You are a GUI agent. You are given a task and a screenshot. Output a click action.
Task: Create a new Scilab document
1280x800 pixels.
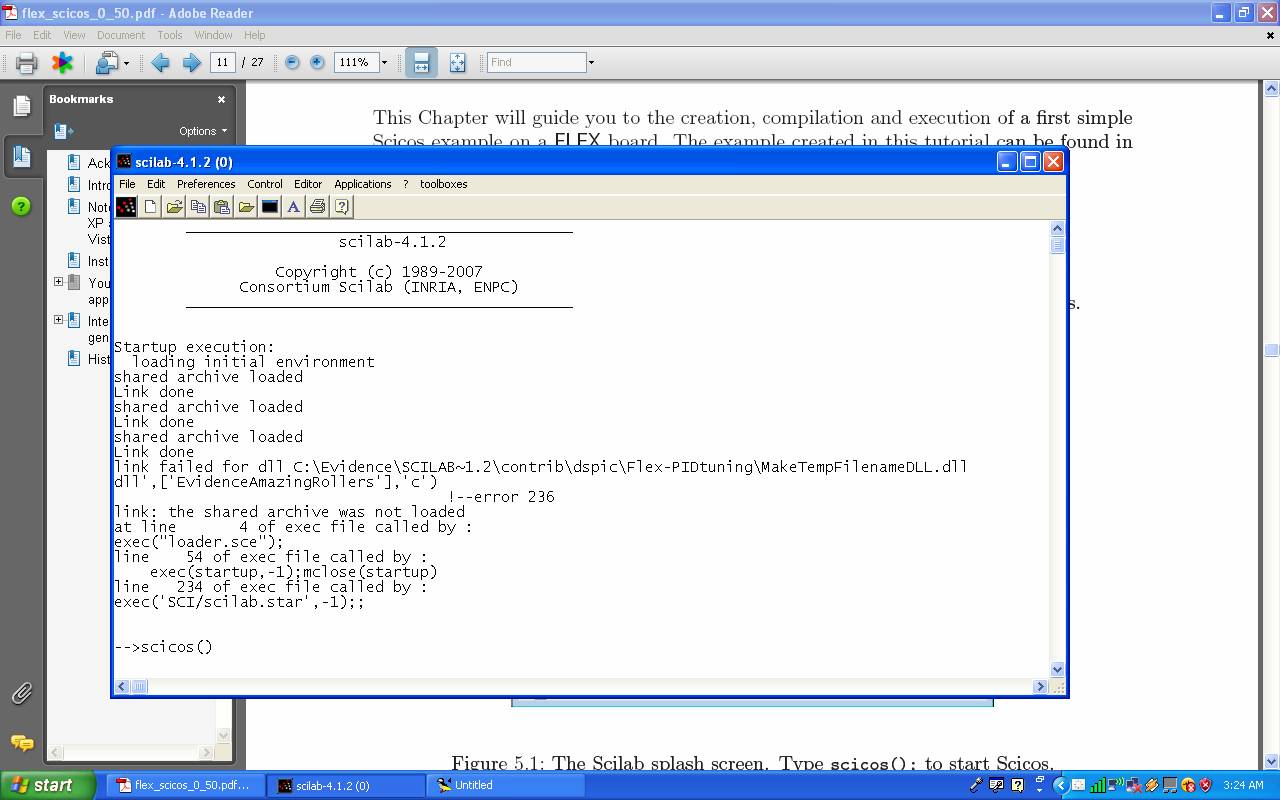pos(150,206)
